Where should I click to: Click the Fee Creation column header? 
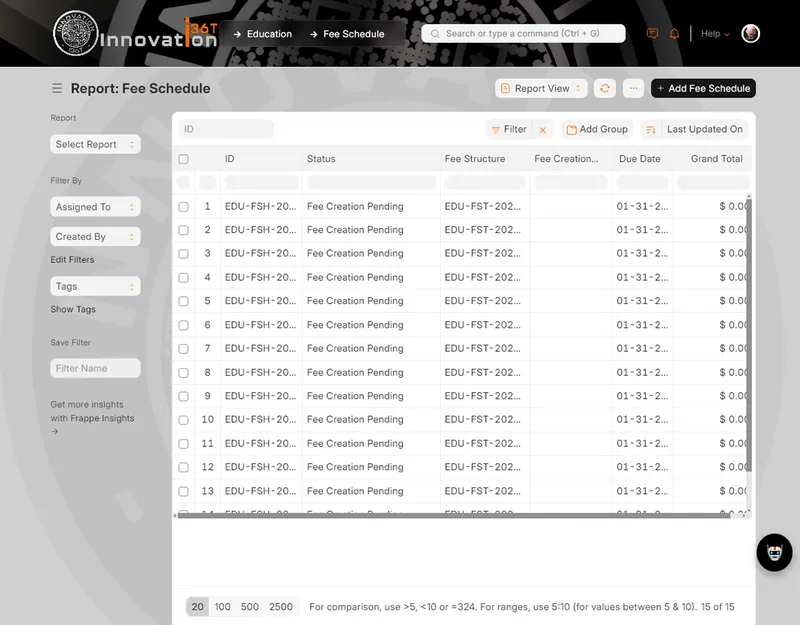point(566,159)
